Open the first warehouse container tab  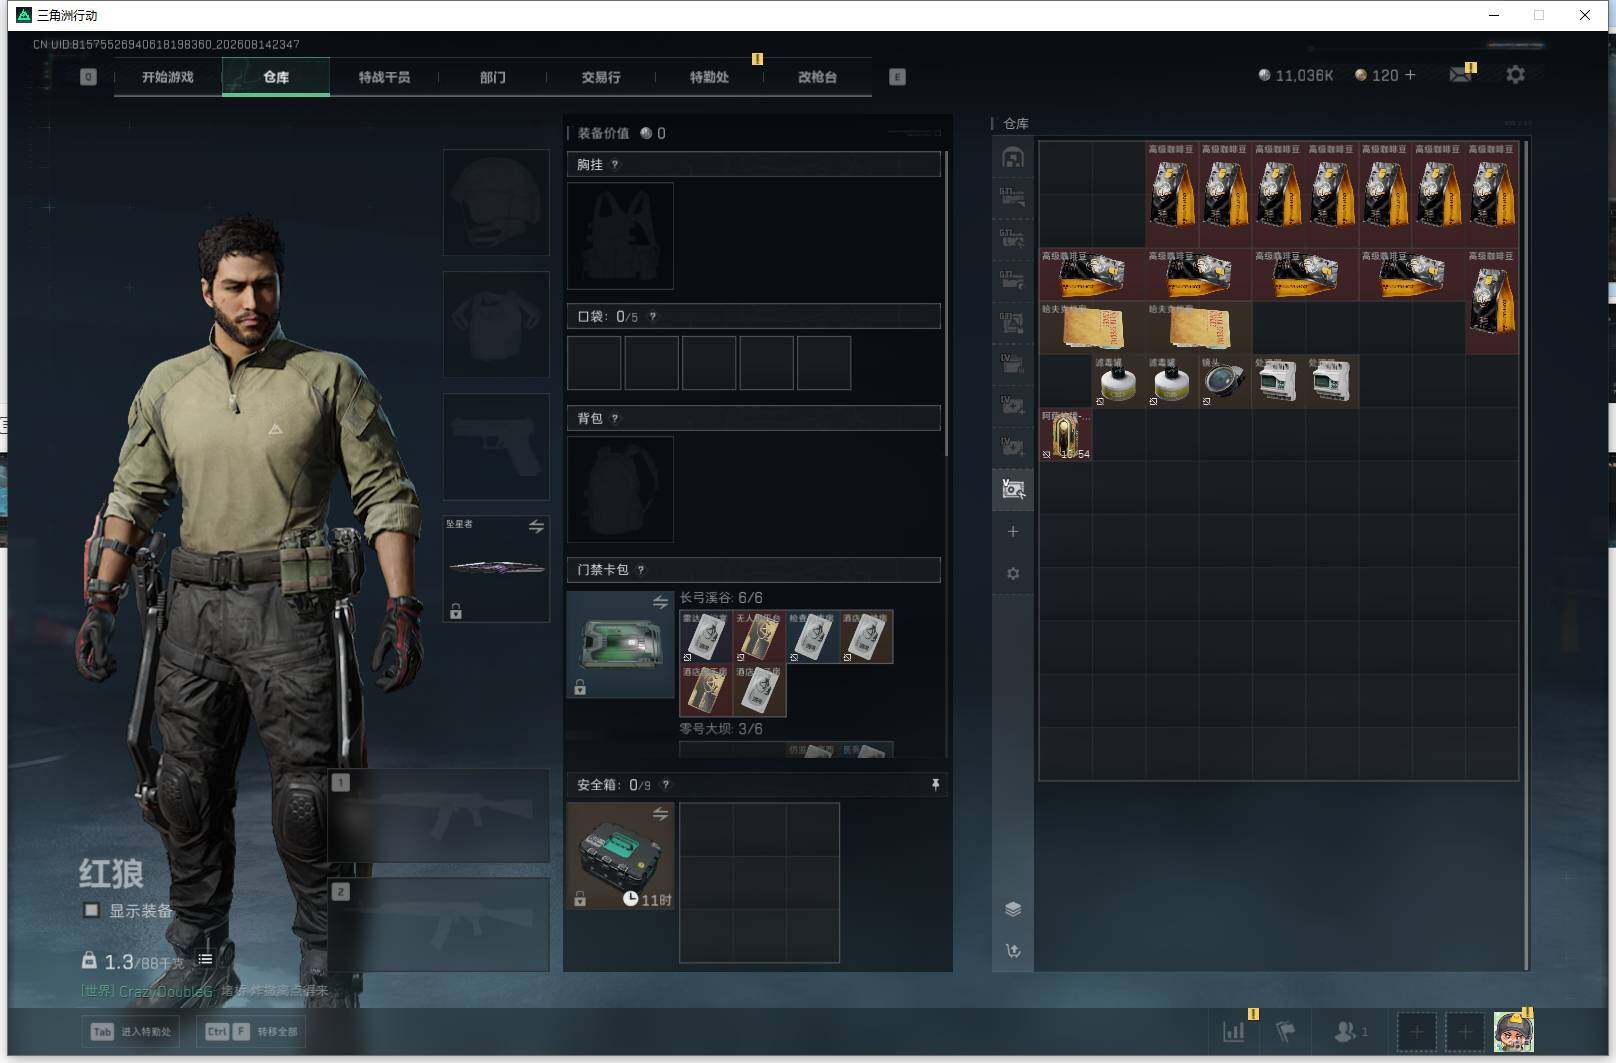click(x=1013, y=158)
